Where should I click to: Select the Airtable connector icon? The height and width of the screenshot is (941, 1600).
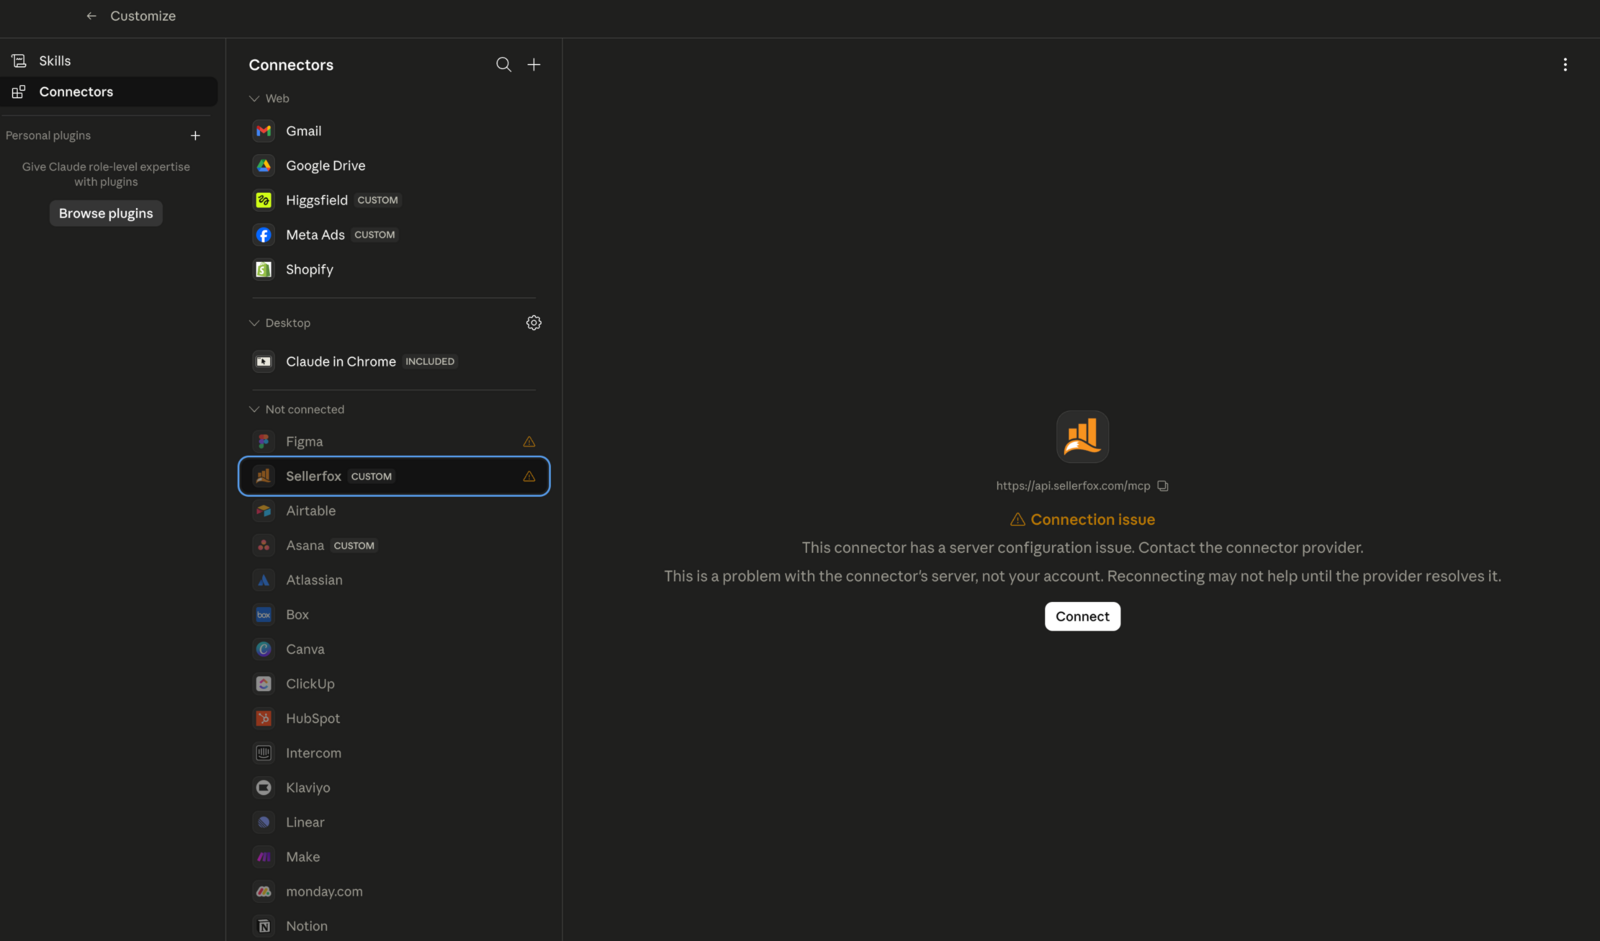[264, 511]
